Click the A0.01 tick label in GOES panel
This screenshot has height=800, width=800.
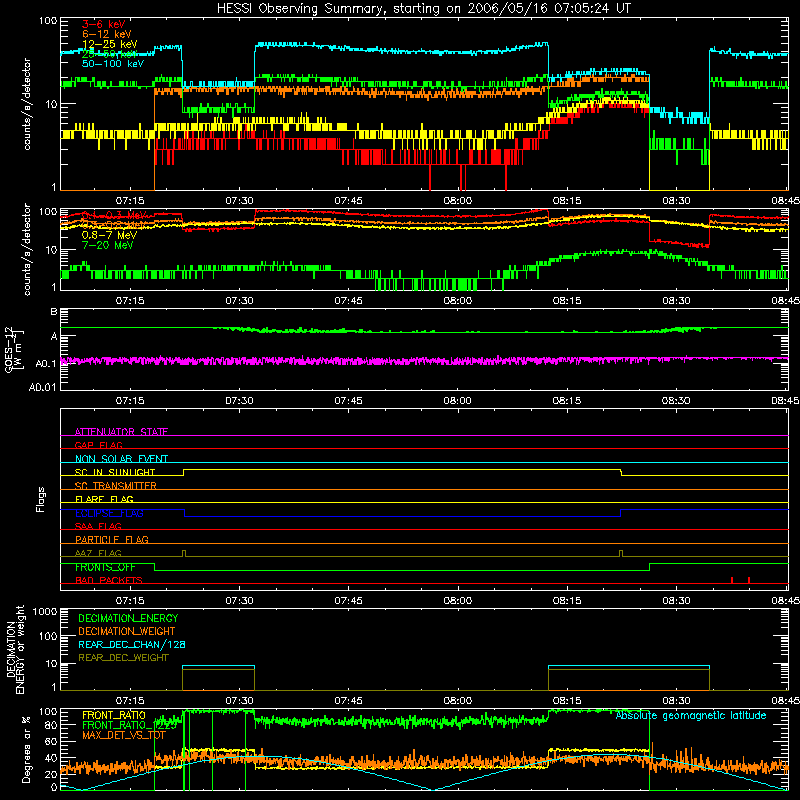pos(42,387)
